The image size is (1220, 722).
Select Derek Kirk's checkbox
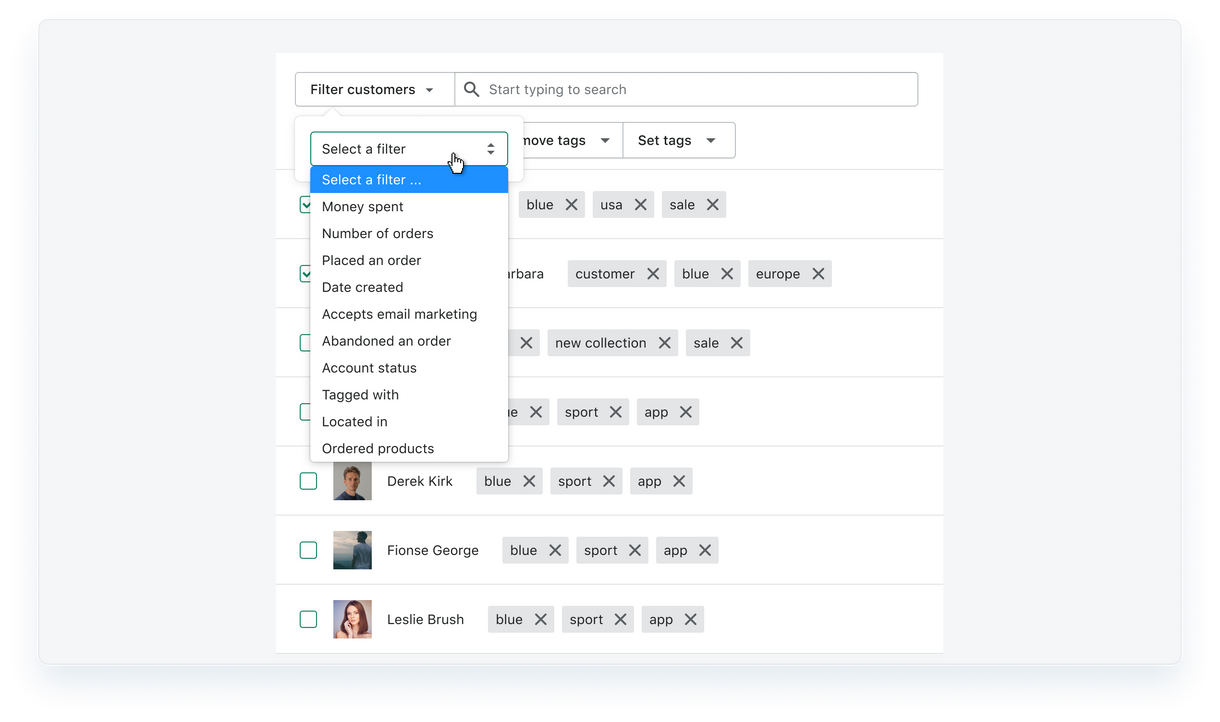(308, 481)
